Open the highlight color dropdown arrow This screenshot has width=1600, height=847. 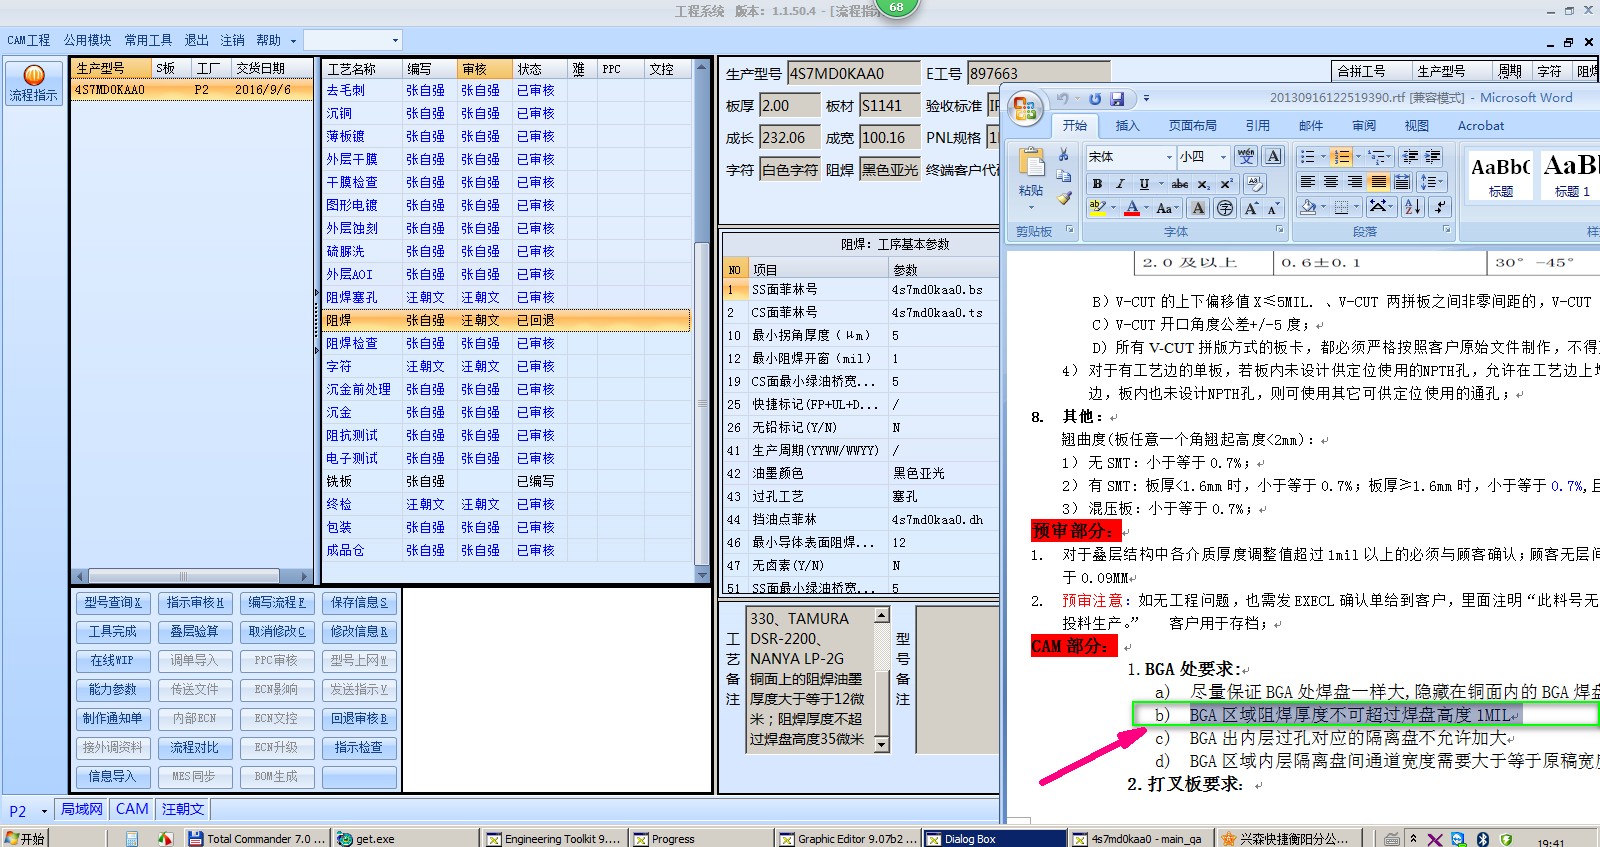[x=1113, y=208]
